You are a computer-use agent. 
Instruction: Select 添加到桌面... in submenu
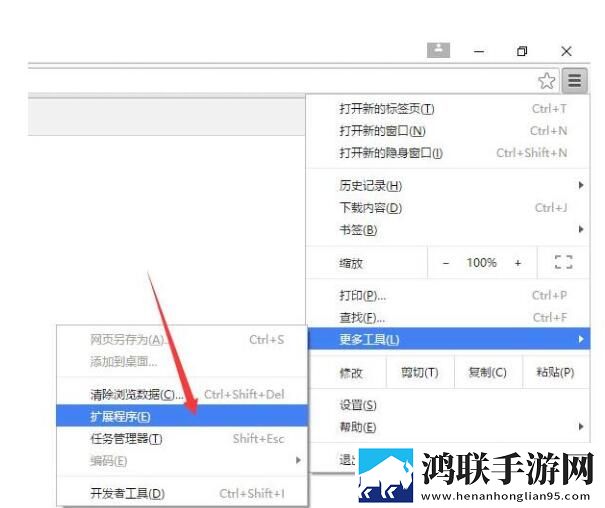coord(182,361)
